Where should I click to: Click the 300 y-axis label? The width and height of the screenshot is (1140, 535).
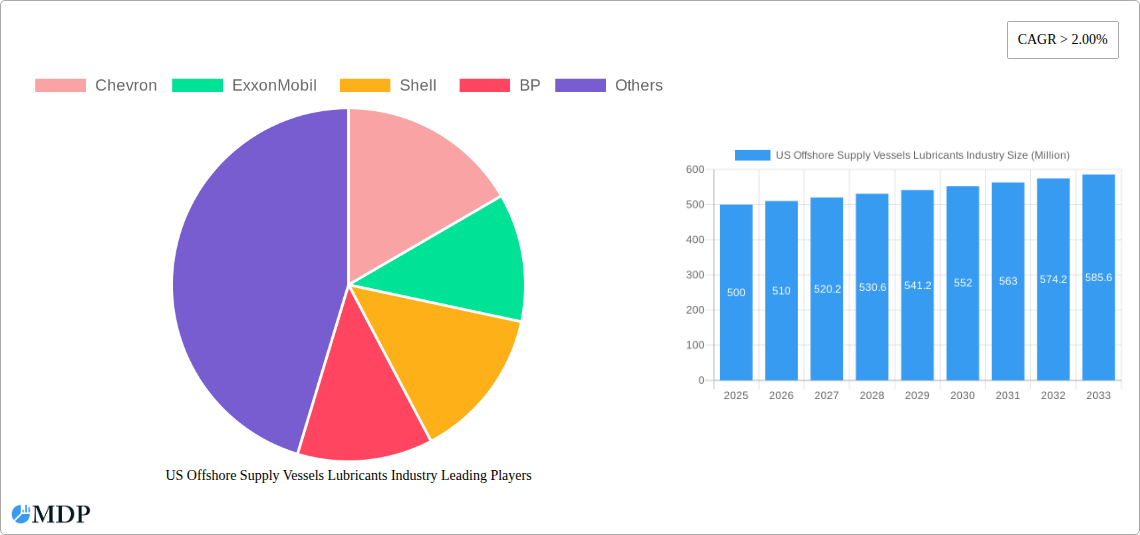tap(695, 275)
